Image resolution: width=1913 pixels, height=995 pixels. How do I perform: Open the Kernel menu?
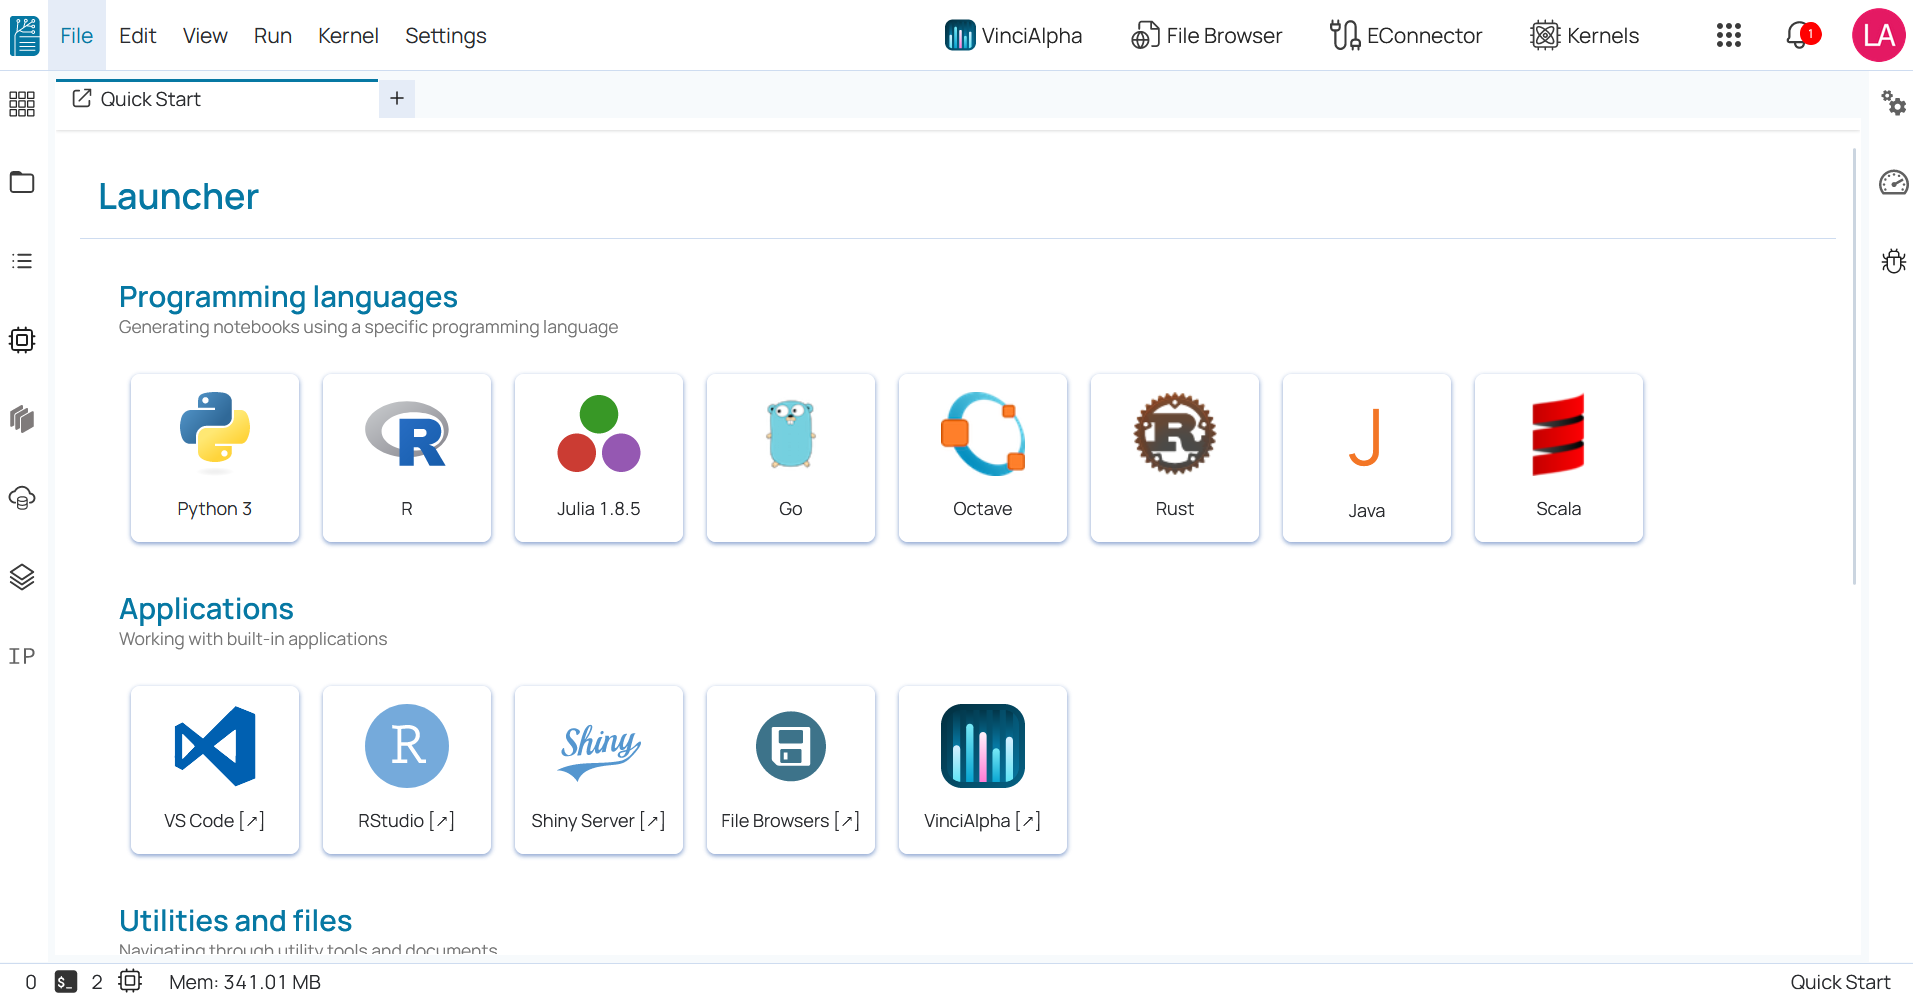point(348,36)
